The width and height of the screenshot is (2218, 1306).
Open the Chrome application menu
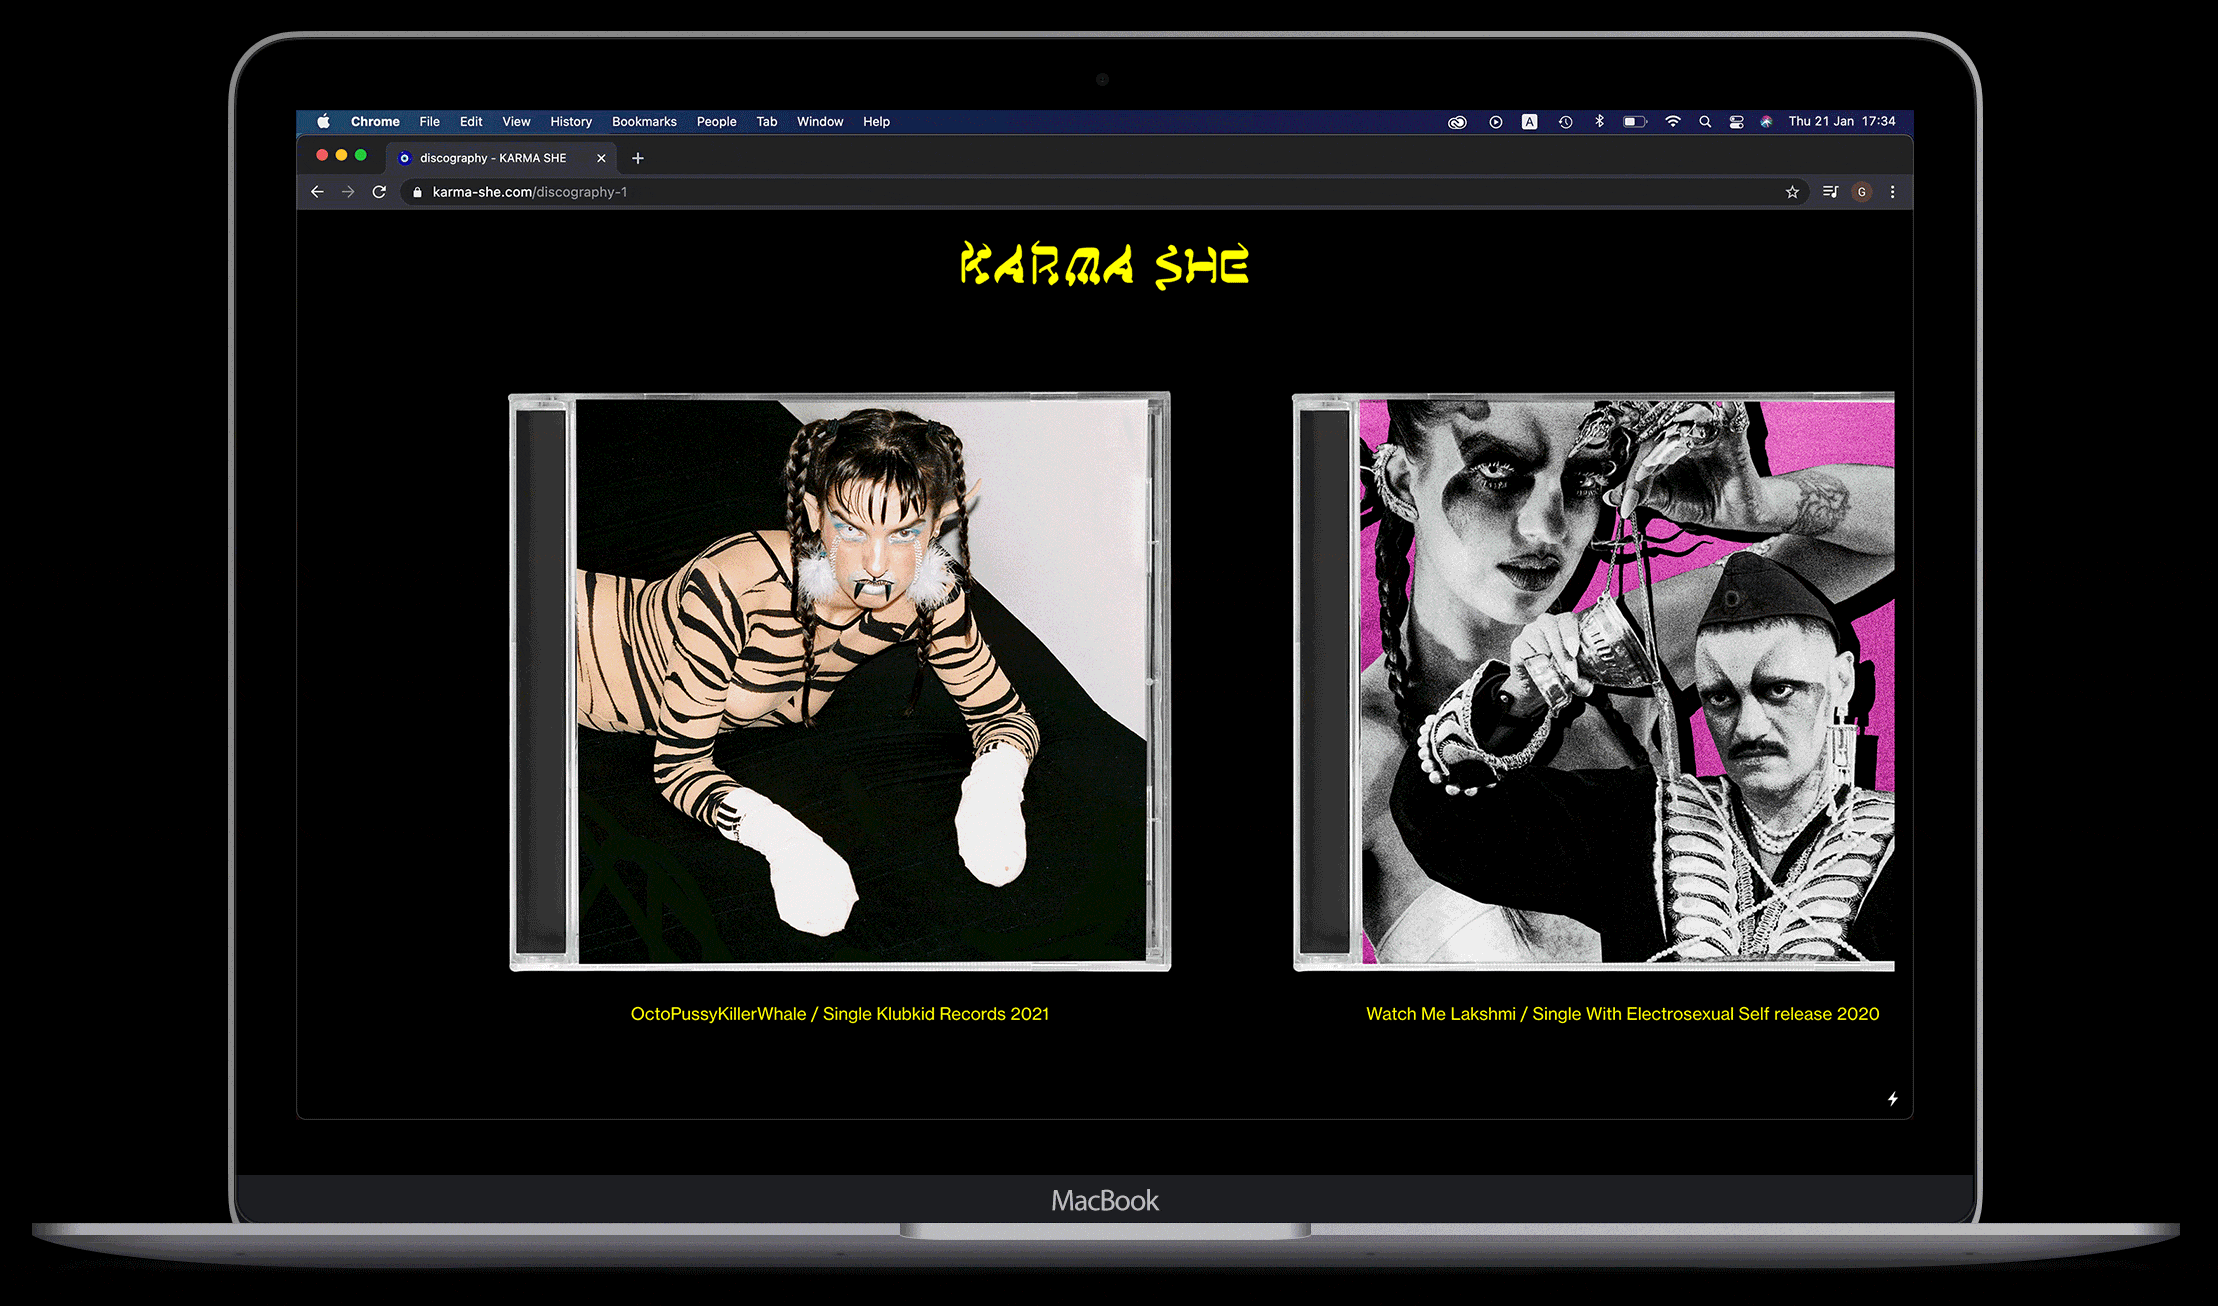(x=375, y=122)
